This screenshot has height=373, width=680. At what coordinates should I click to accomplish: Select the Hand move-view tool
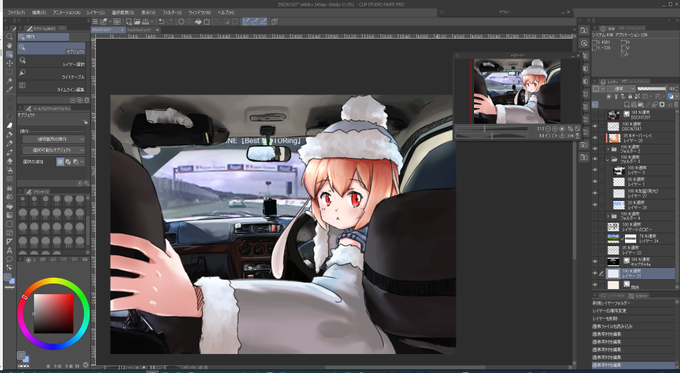pos(10,46)
